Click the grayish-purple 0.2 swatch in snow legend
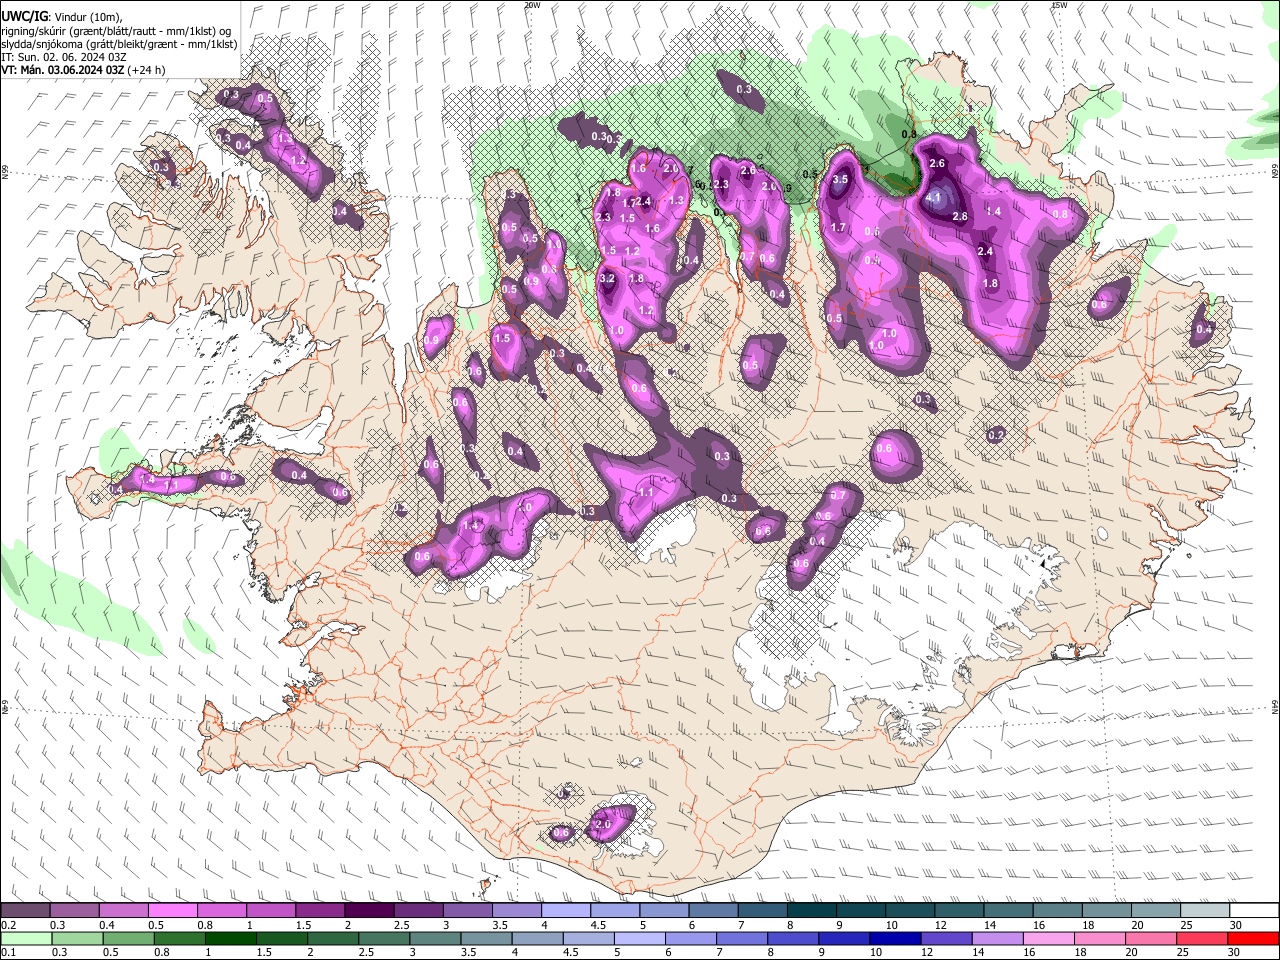Image resolution: width=1280 pixels, height=960 pixels. tap(25, 911)
